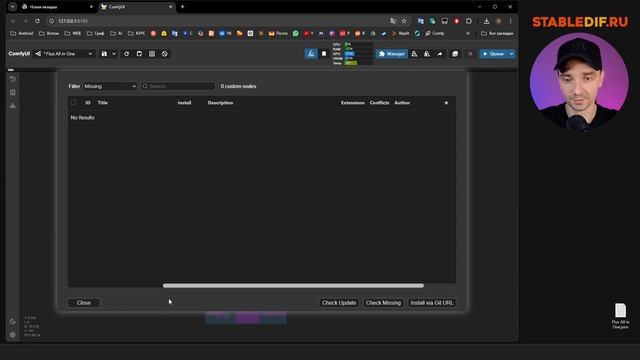This screenshot has height=360, width=640.
Task: Open settings gear icon in sidebar
Action: point(13,335)
